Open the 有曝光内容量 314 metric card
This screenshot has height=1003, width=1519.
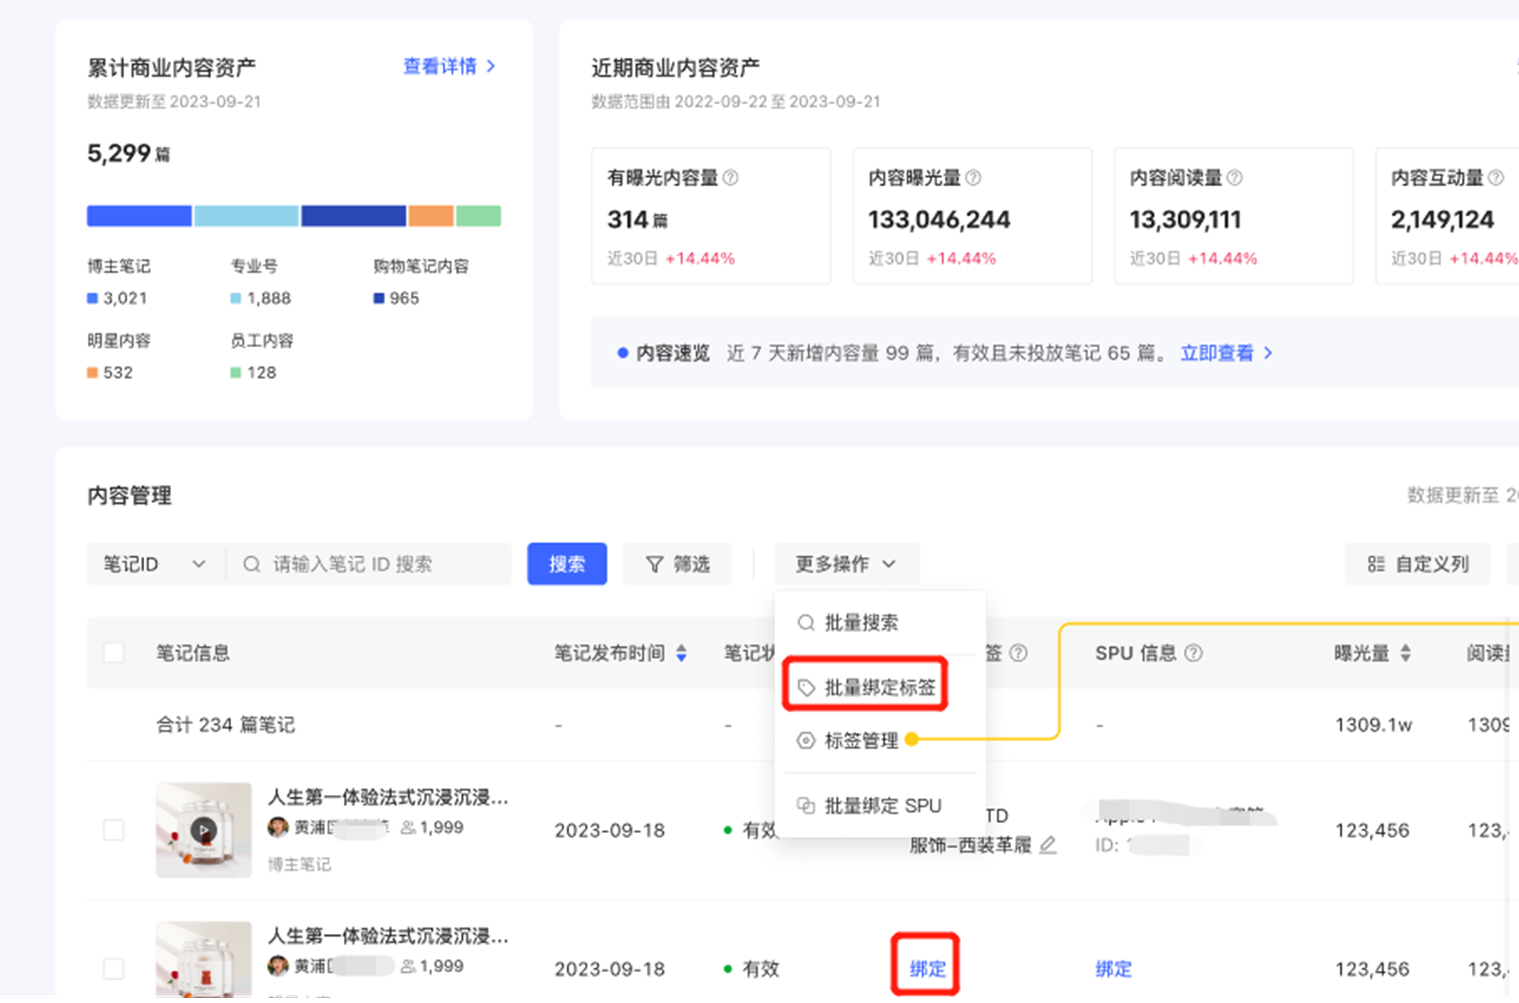pyautogui.click(x=711, y=216)
